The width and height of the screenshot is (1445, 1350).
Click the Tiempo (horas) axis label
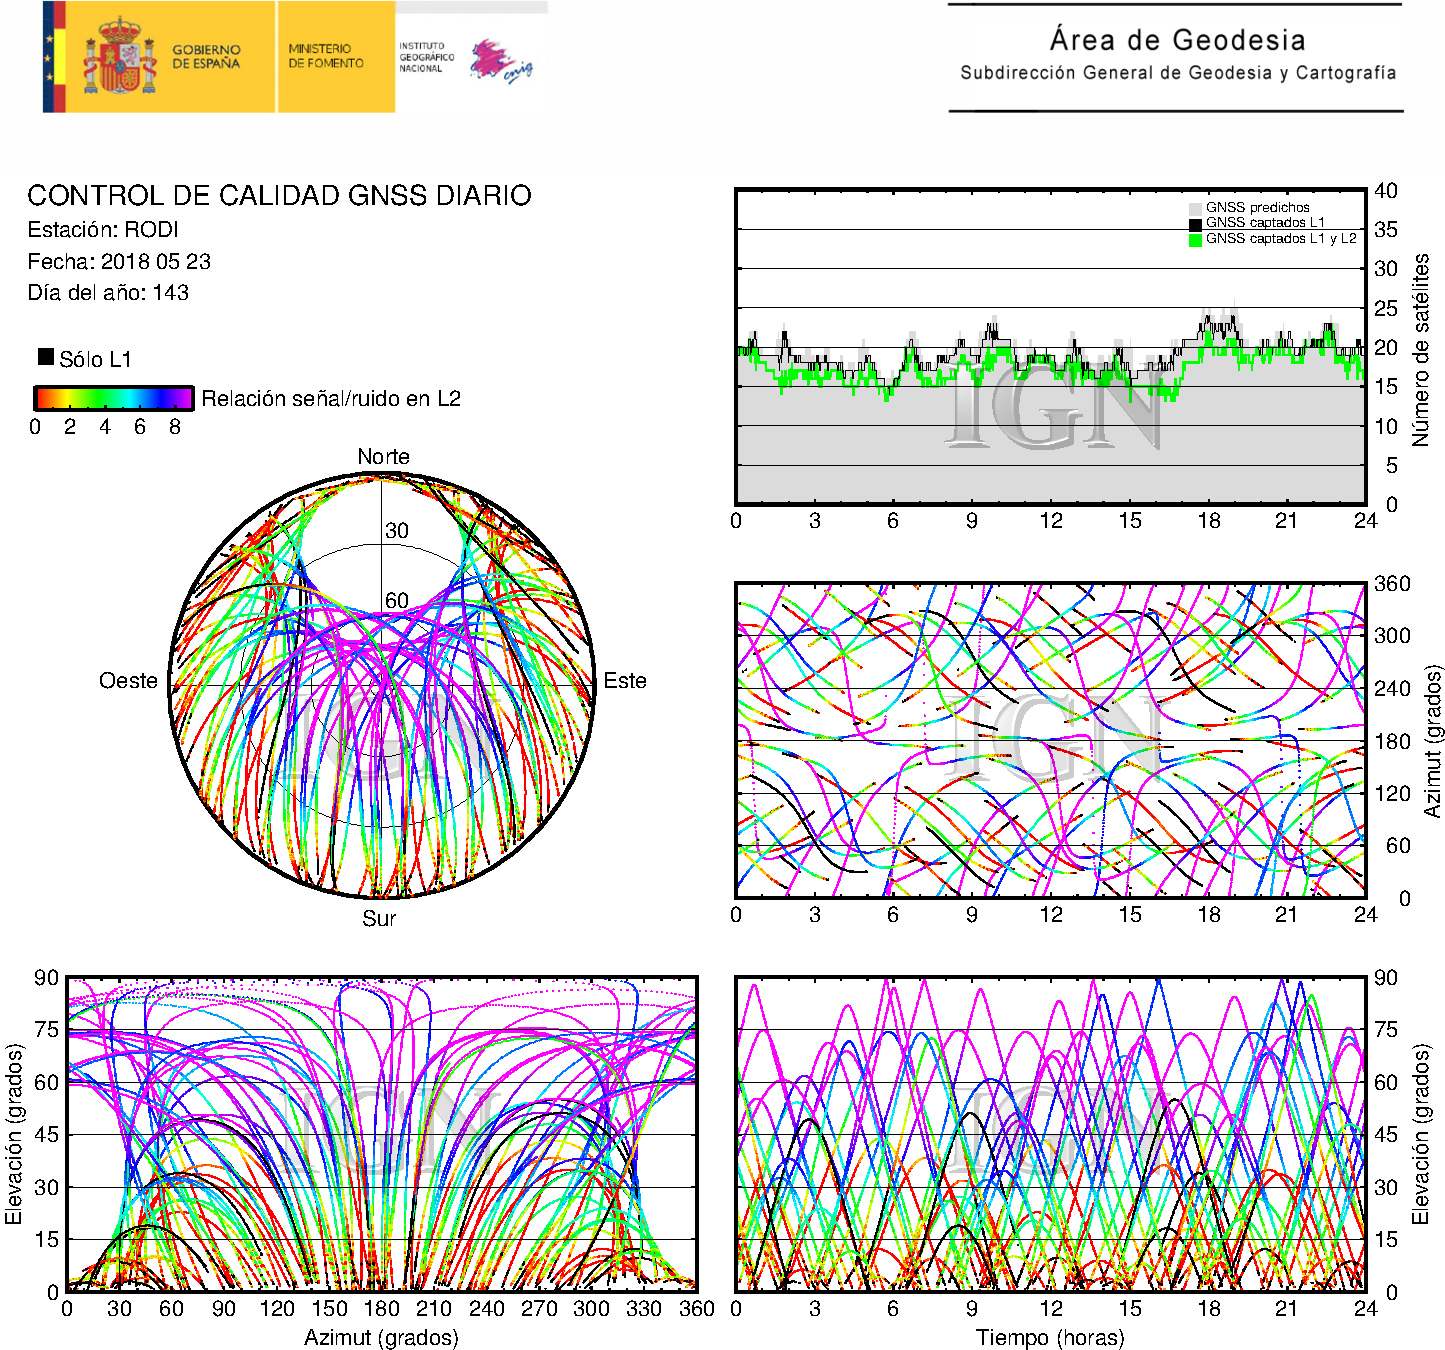click(1049, 1337)
